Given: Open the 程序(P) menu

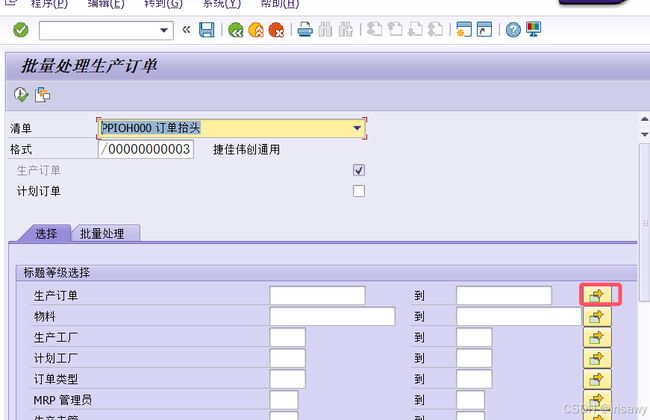Looking at the screenshot, I should (x=49, y=5).
